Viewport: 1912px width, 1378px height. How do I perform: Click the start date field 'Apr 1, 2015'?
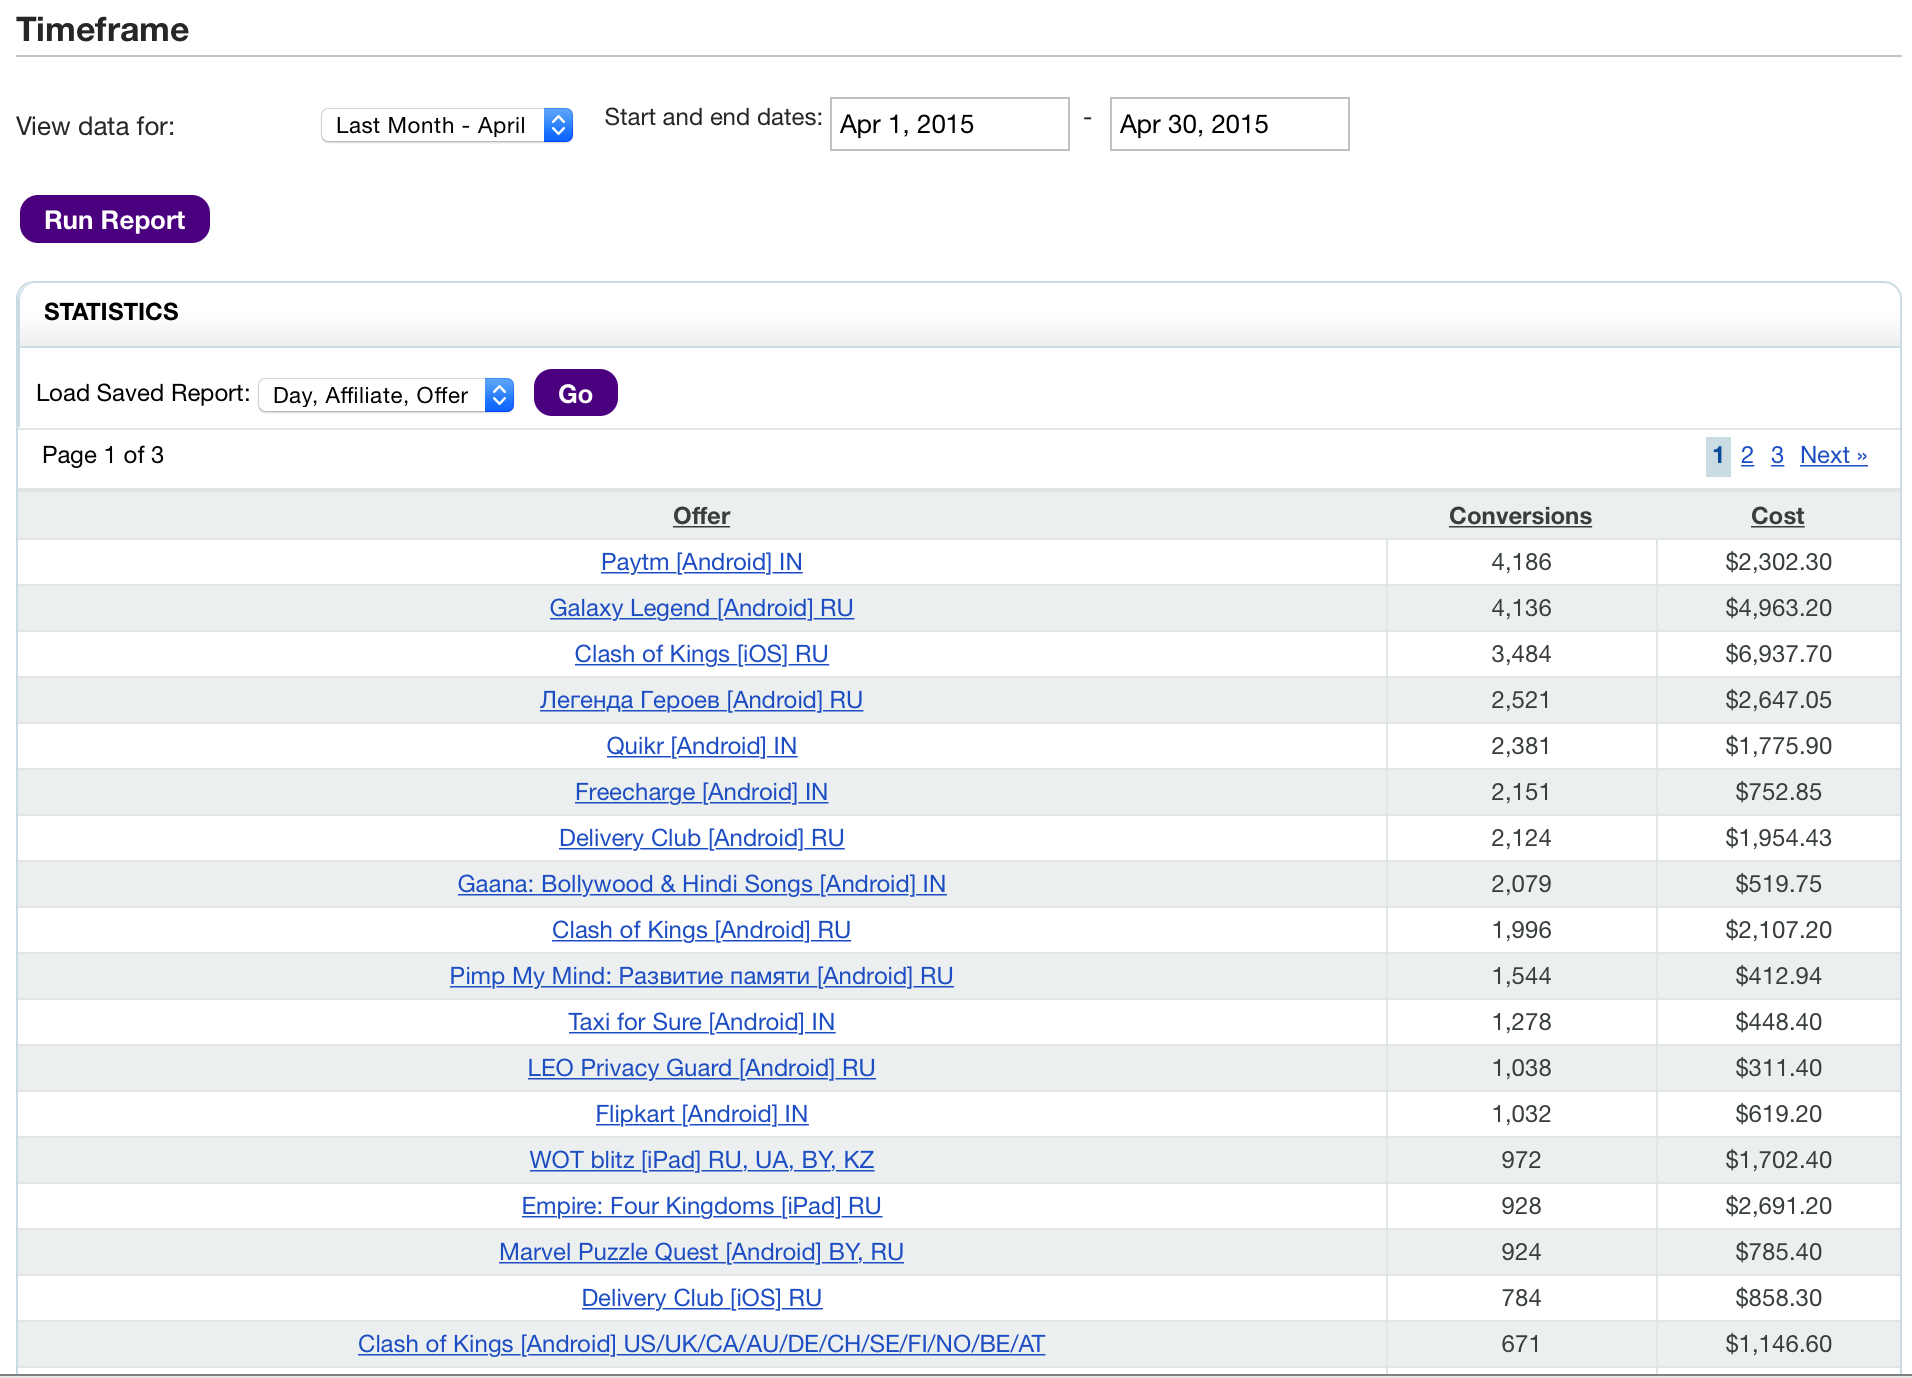pyautogui.click(x=949, y=125)
